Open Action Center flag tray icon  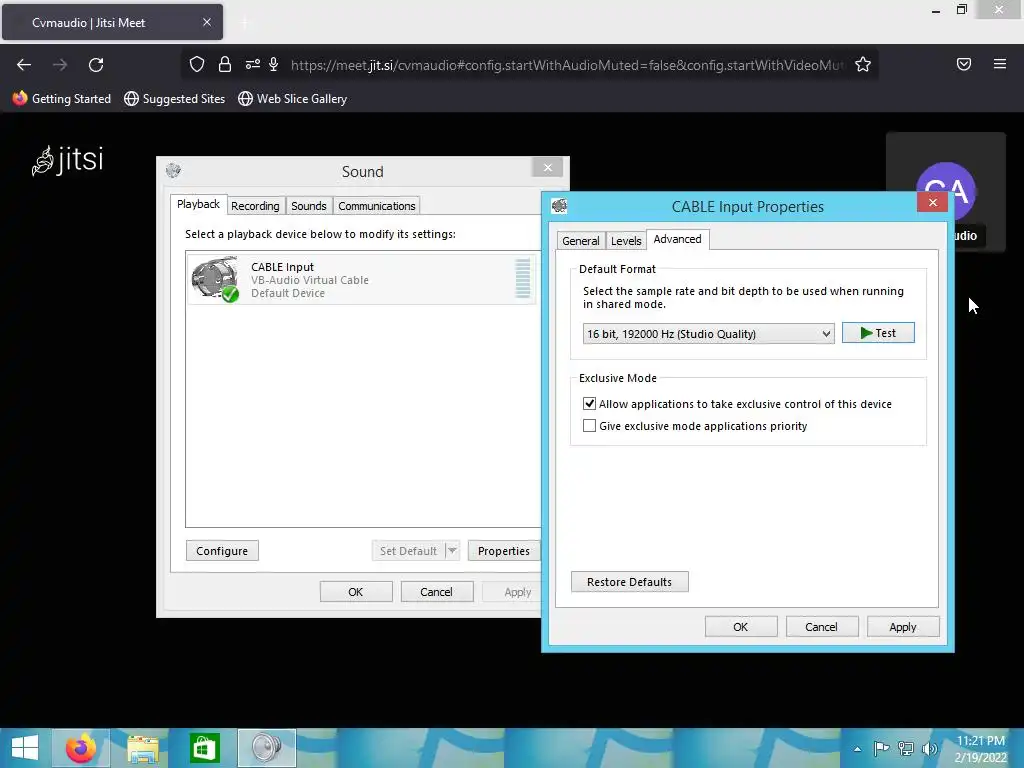tap(881, 748)
